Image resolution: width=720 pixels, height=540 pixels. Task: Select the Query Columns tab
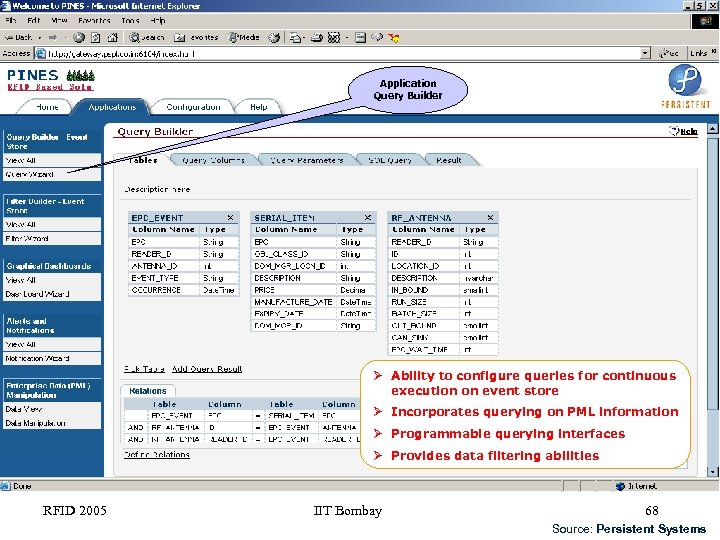[213, 160]
